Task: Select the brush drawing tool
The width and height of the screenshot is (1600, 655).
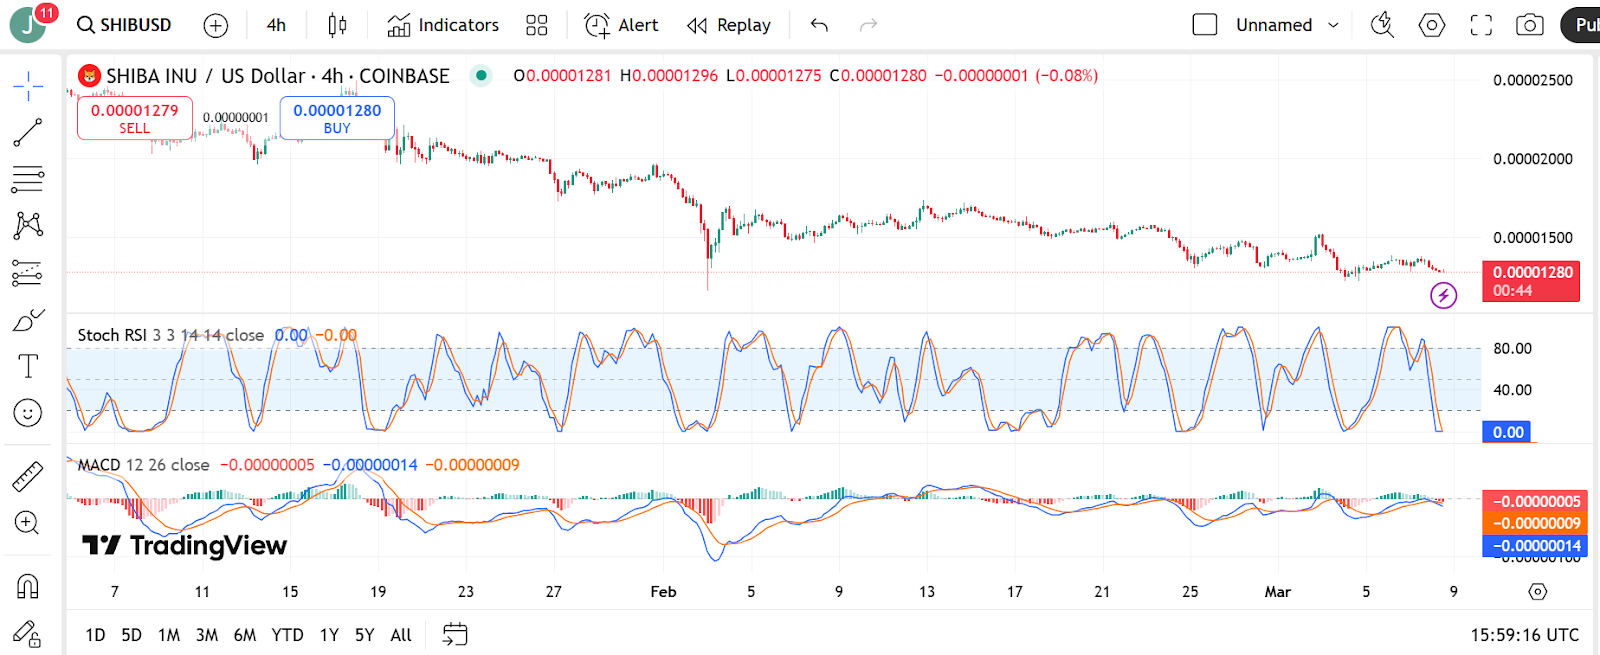Action: (x=28, y=320)
